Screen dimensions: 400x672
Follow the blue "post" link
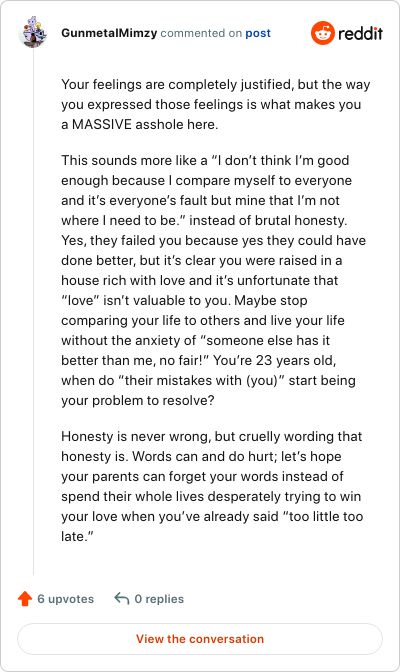coord(258,33)
